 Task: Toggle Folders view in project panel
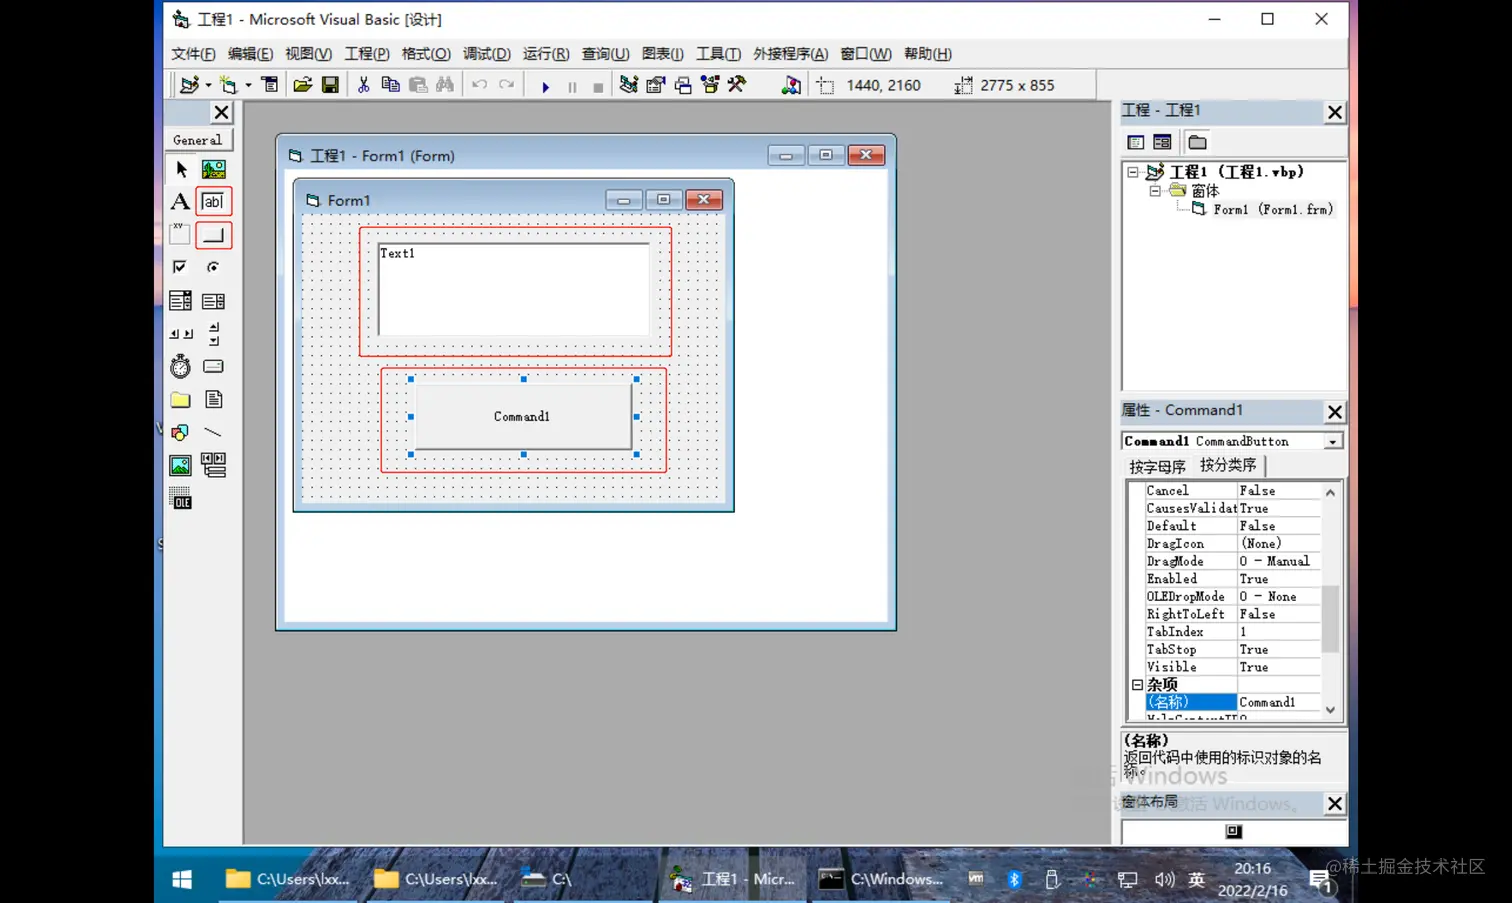click(x=1197, y=142)
